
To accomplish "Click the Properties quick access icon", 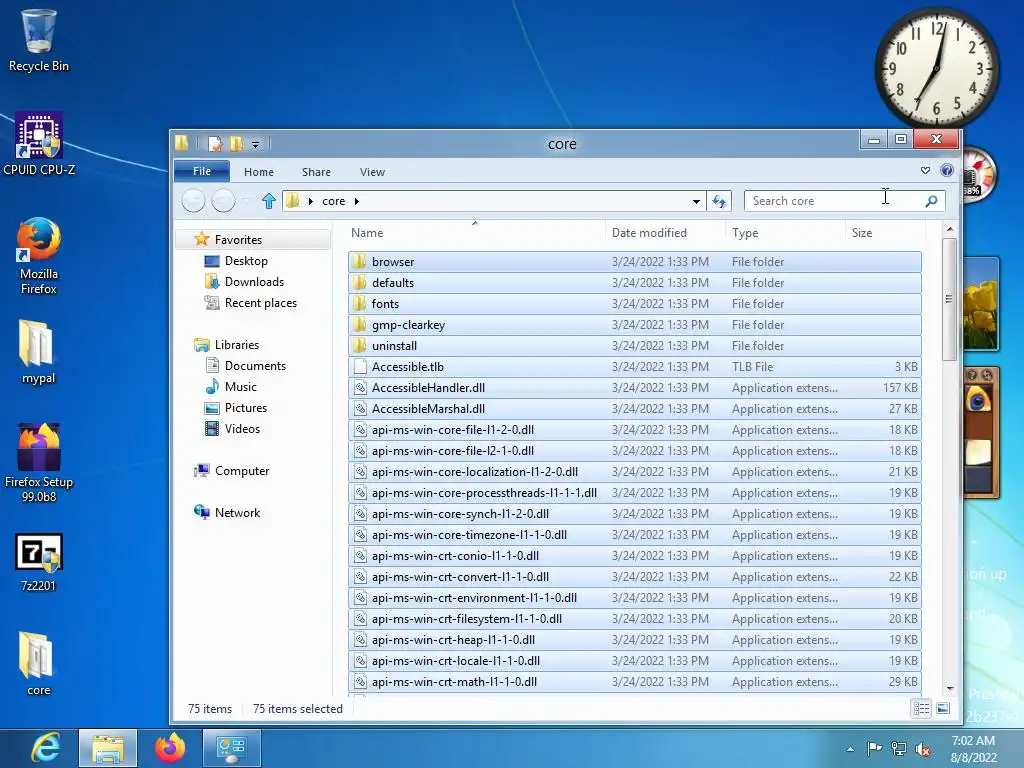I will click(x=215, y=143).
